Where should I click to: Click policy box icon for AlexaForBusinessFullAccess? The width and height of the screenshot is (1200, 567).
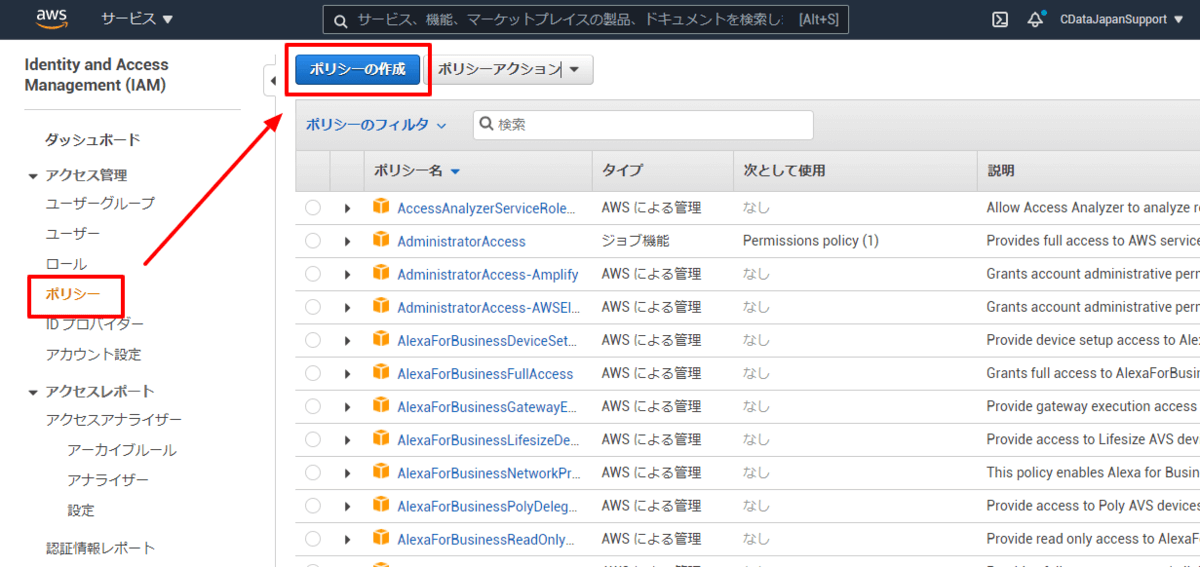tap(380, 372)
